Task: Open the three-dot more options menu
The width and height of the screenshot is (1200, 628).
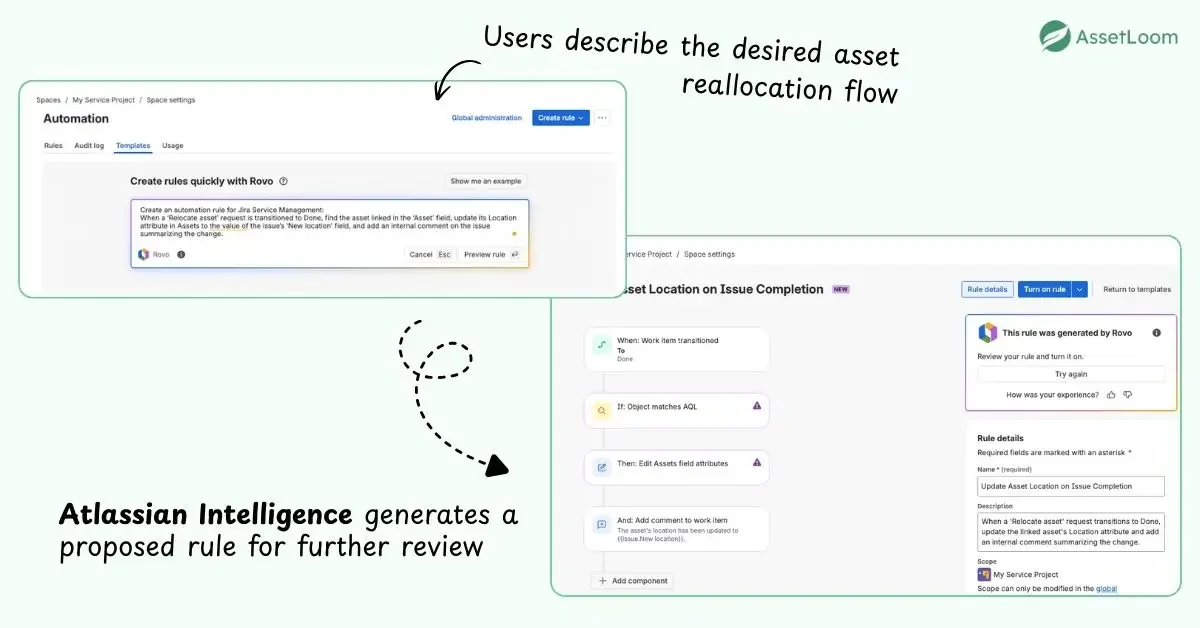Action: click(602, 118)
